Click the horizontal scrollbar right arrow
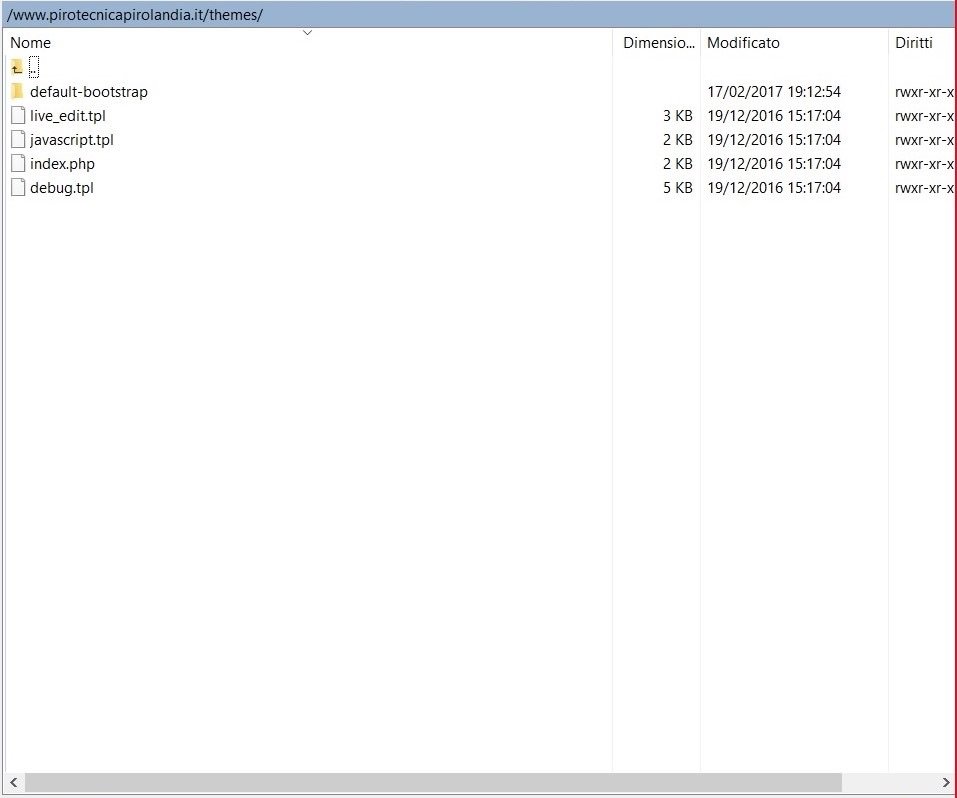 (945, 782)
